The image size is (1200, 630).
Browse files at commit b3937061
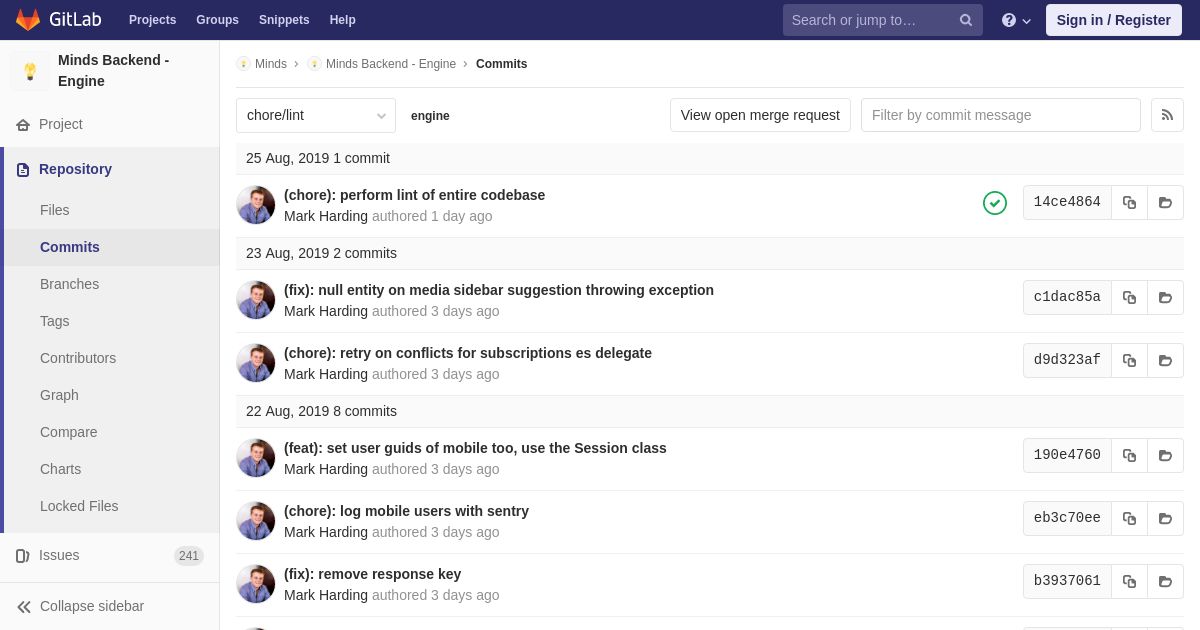tap(1165, 581)
